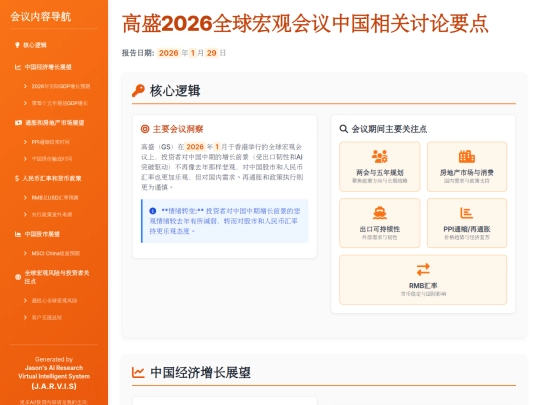The height and width of the screenshot is (405, 540).
Task: Click the 会议内容导航 sidebar title
Action: [41, 16]
